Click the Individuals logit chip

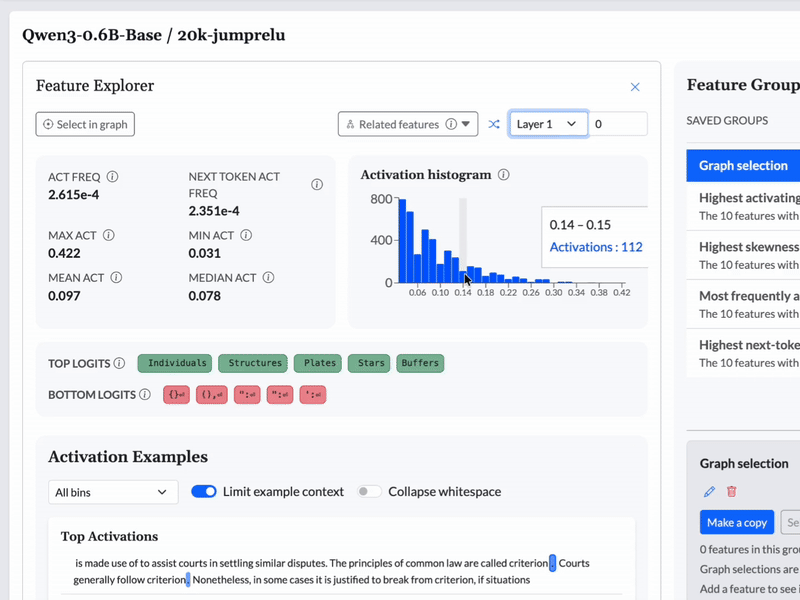pyautogui.click(x=175, y=363)
